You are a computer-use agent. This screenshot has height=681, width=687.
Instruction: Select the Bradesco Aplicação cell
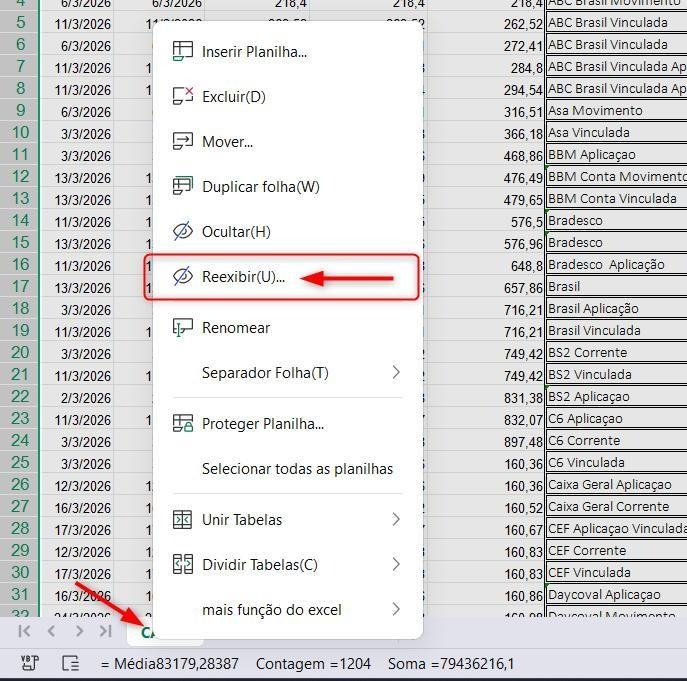coord(616,265)
